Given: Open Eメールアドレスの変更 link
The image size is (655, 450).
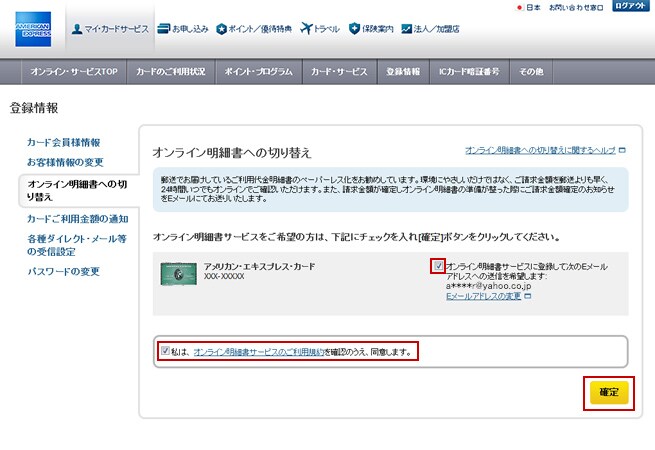Looking at the screenshot, I should point(483,297).
